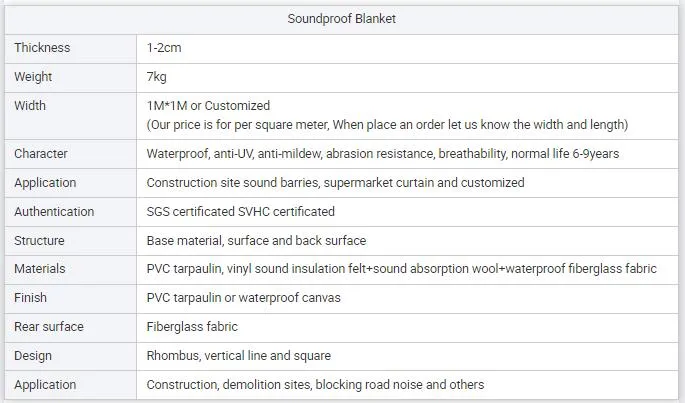Click the price per square meter note
Image resolution: width=685 pixels, height=403 pixels.
pyautogui.click(x=387, y=124)
